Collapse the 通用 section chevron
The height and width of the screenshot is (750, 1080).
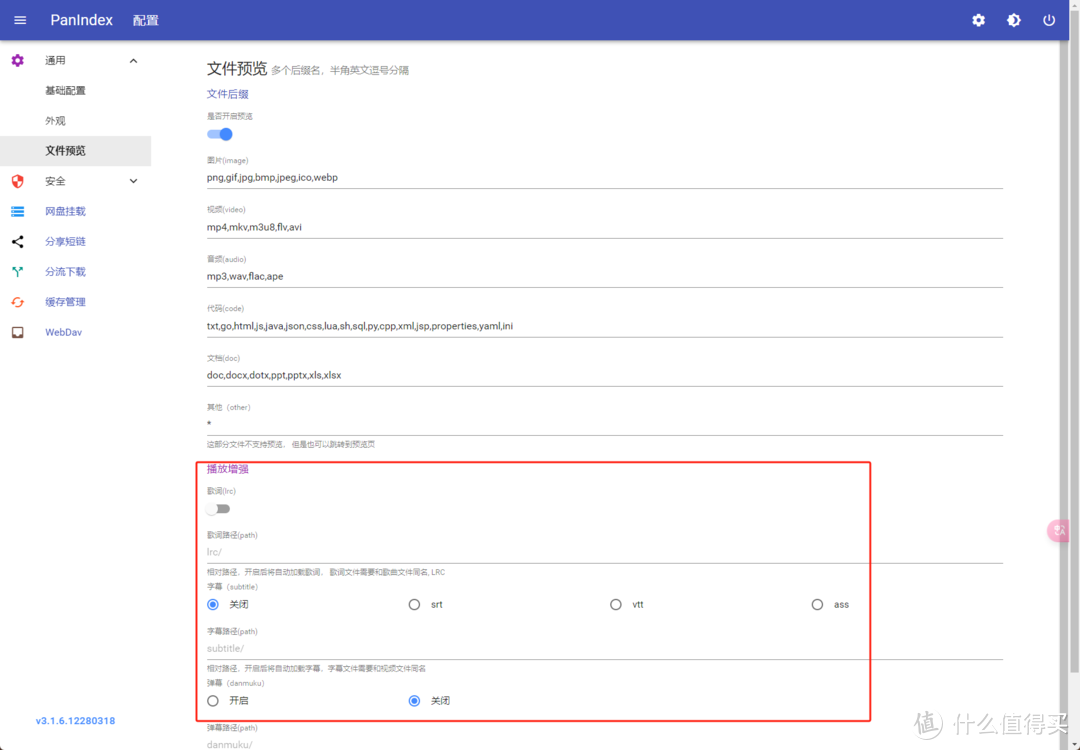134,61
